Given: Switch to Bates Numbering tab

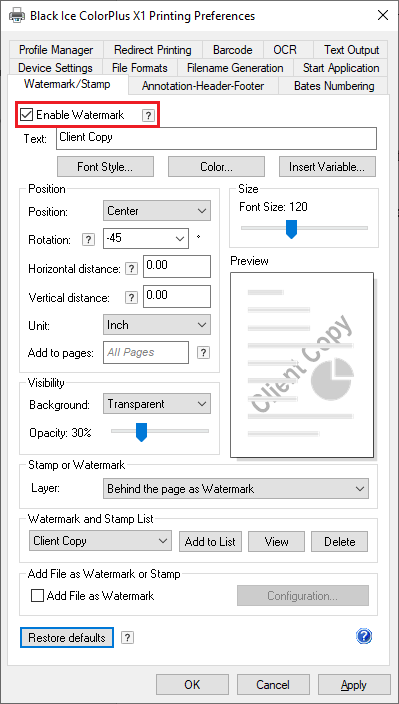Looking at the screenshot, I should point(334,86).
